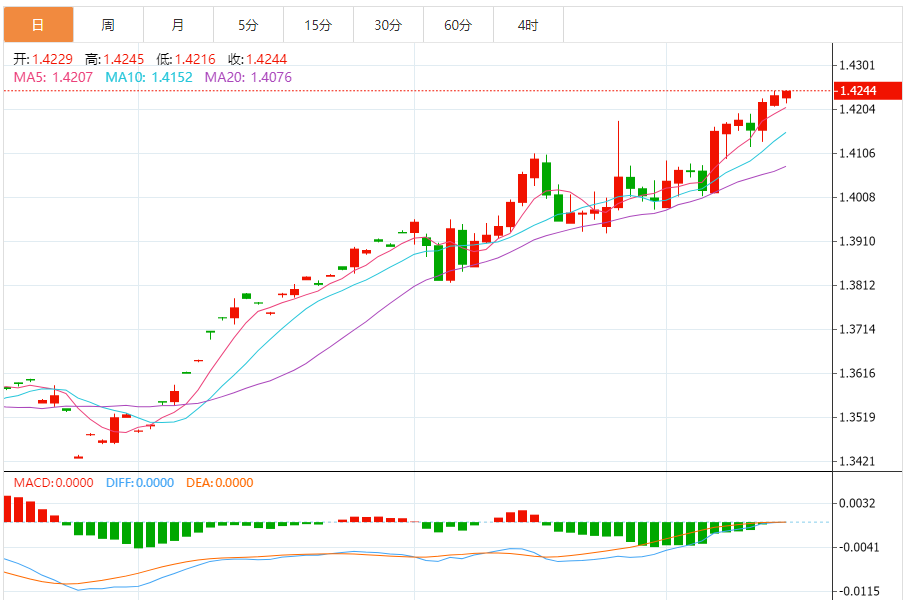Click the 收:1.4244 closing price text

point(257,59)
